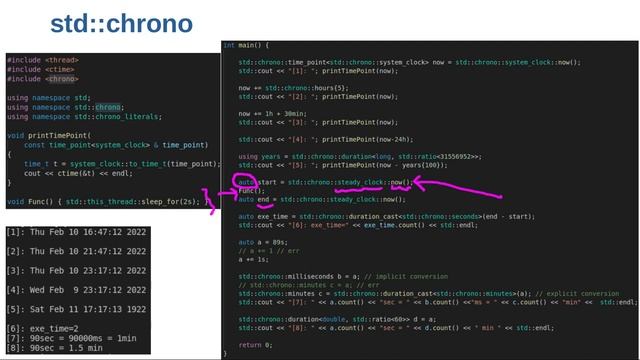640x360 pixels.
Task: Click the "void printTimePoint(" declaration
Action: point(49,136)
